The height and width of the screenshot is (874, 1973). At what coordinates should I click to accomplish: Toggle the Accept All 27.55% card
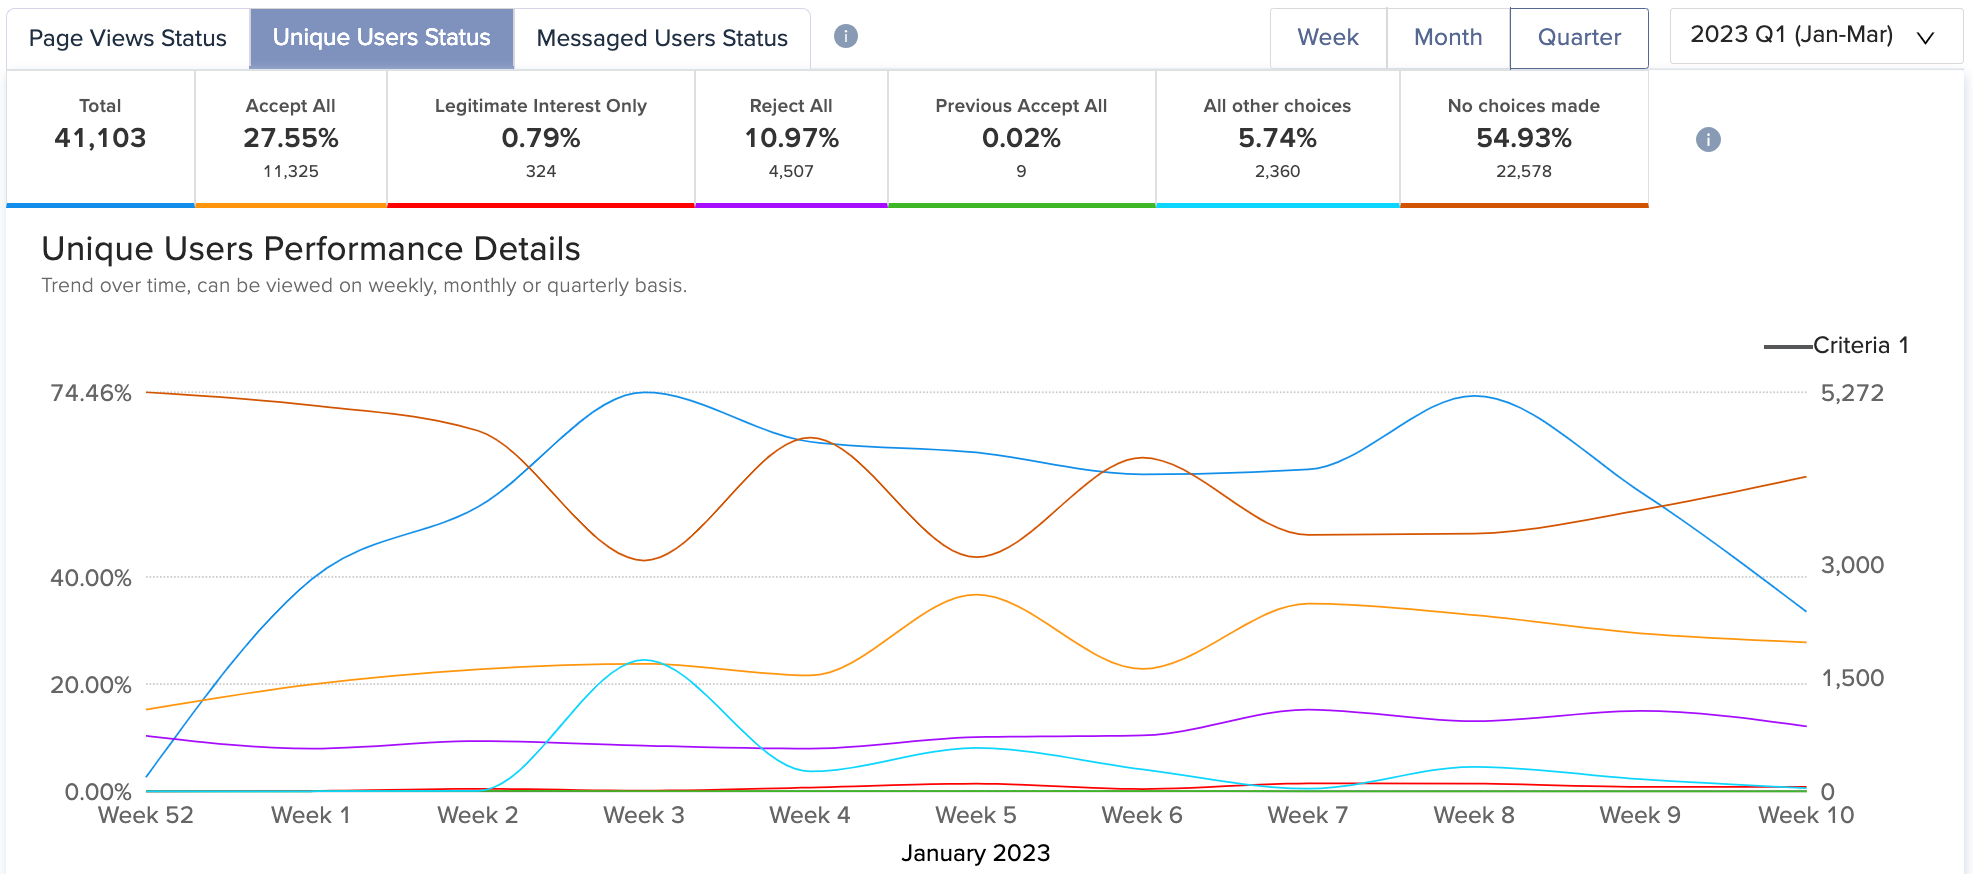tap(291, 138)
